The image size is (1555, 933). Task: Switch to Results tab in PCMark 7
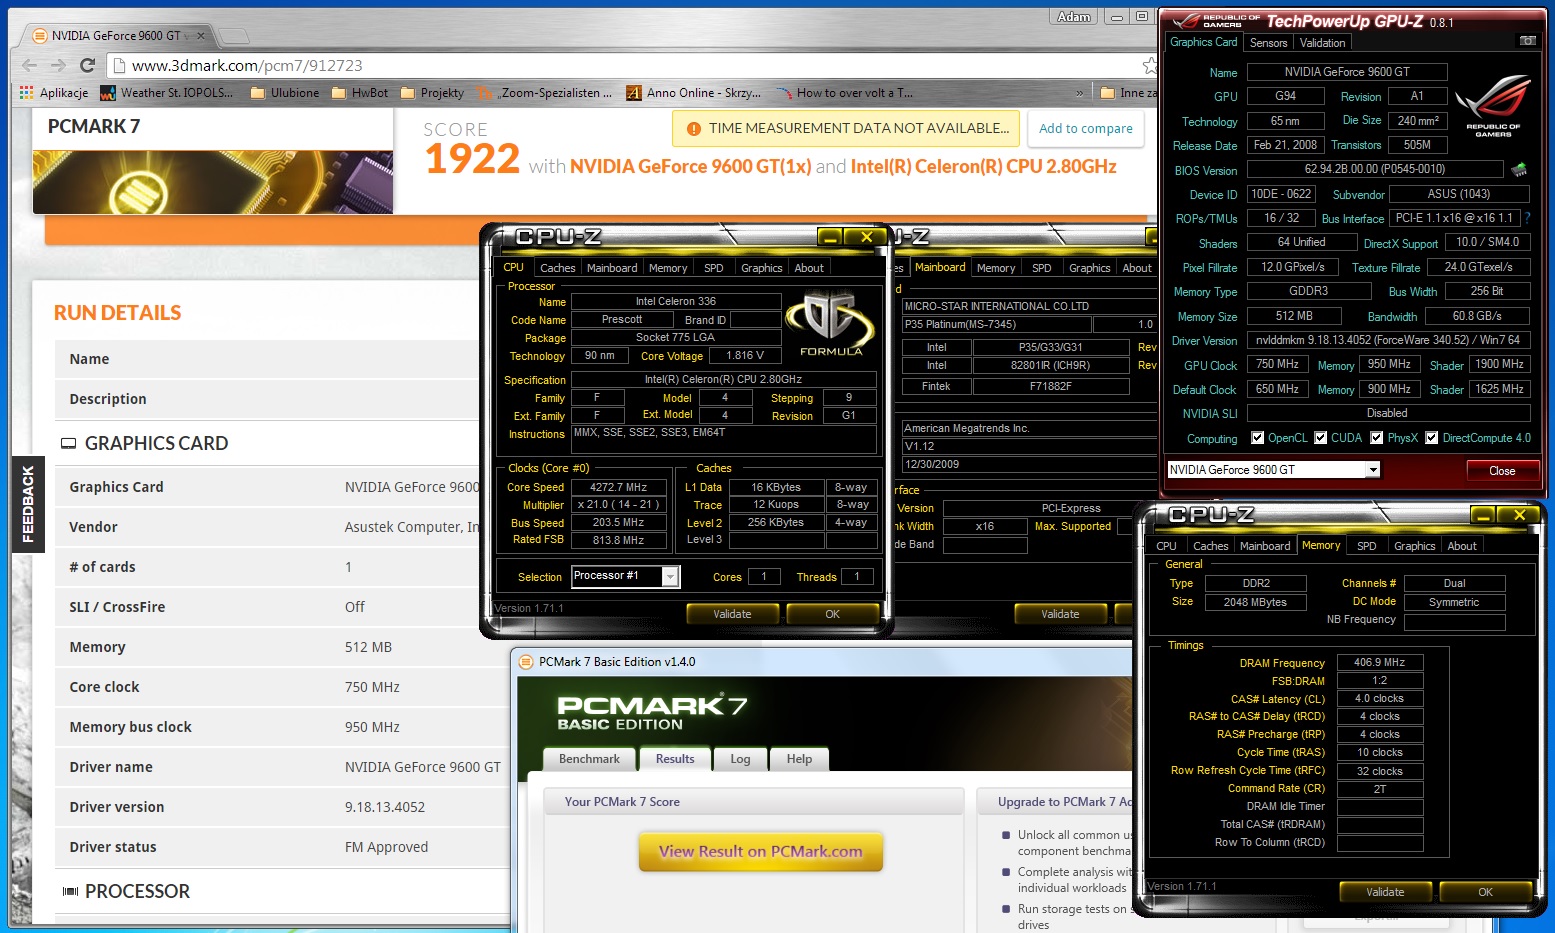tap(675, 759)
